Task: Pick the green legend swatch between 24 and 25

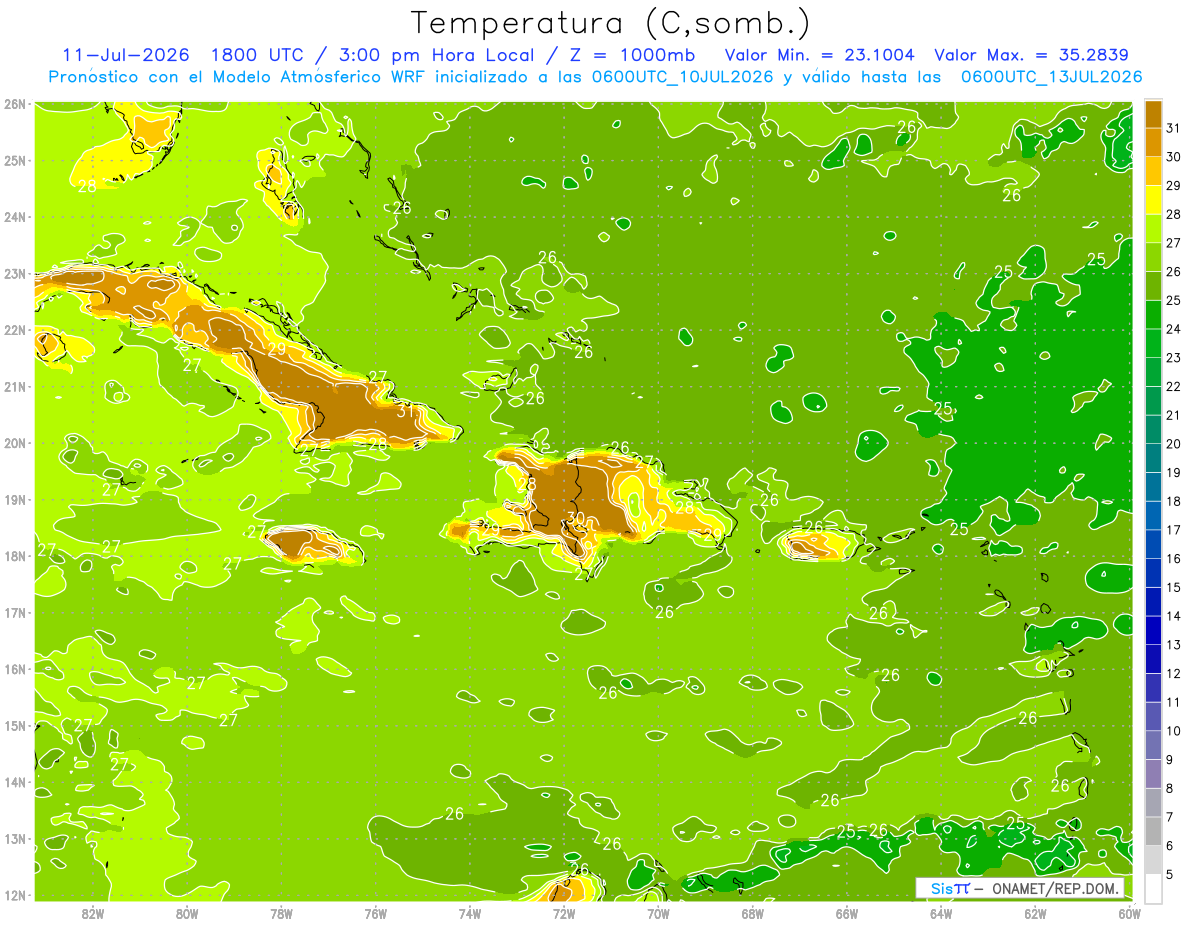Action: 1154,315
